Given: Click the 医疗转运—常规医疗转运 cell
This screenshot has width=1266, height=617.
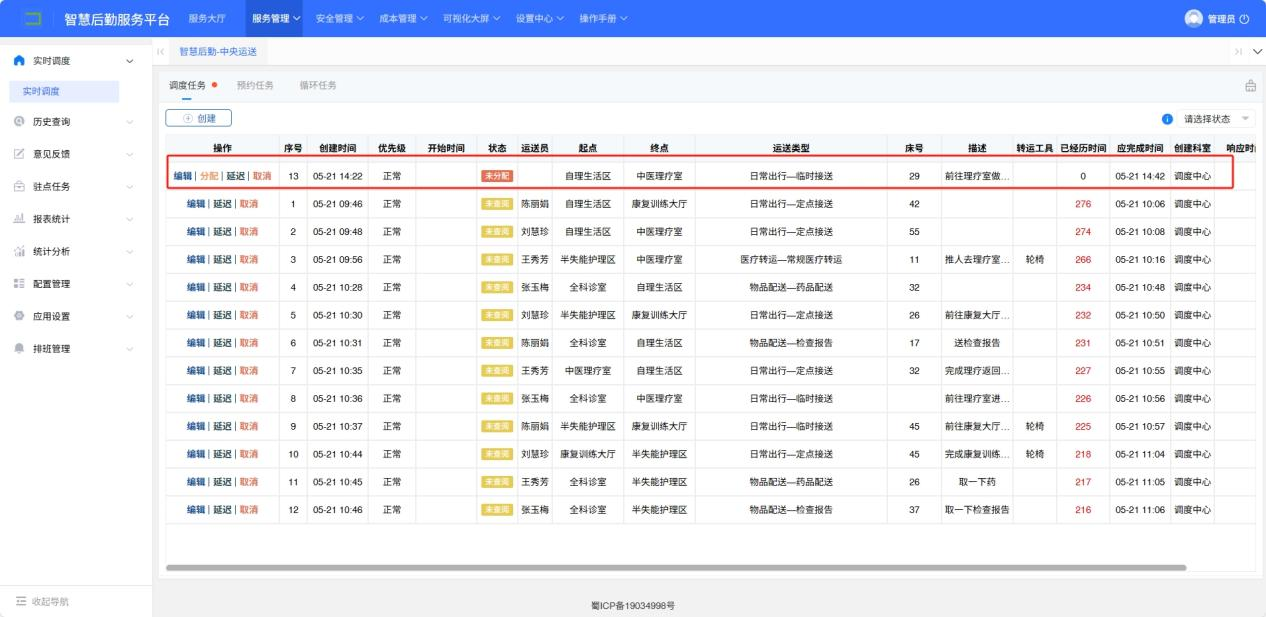Looking at the screenshot, I should (791, 260).
